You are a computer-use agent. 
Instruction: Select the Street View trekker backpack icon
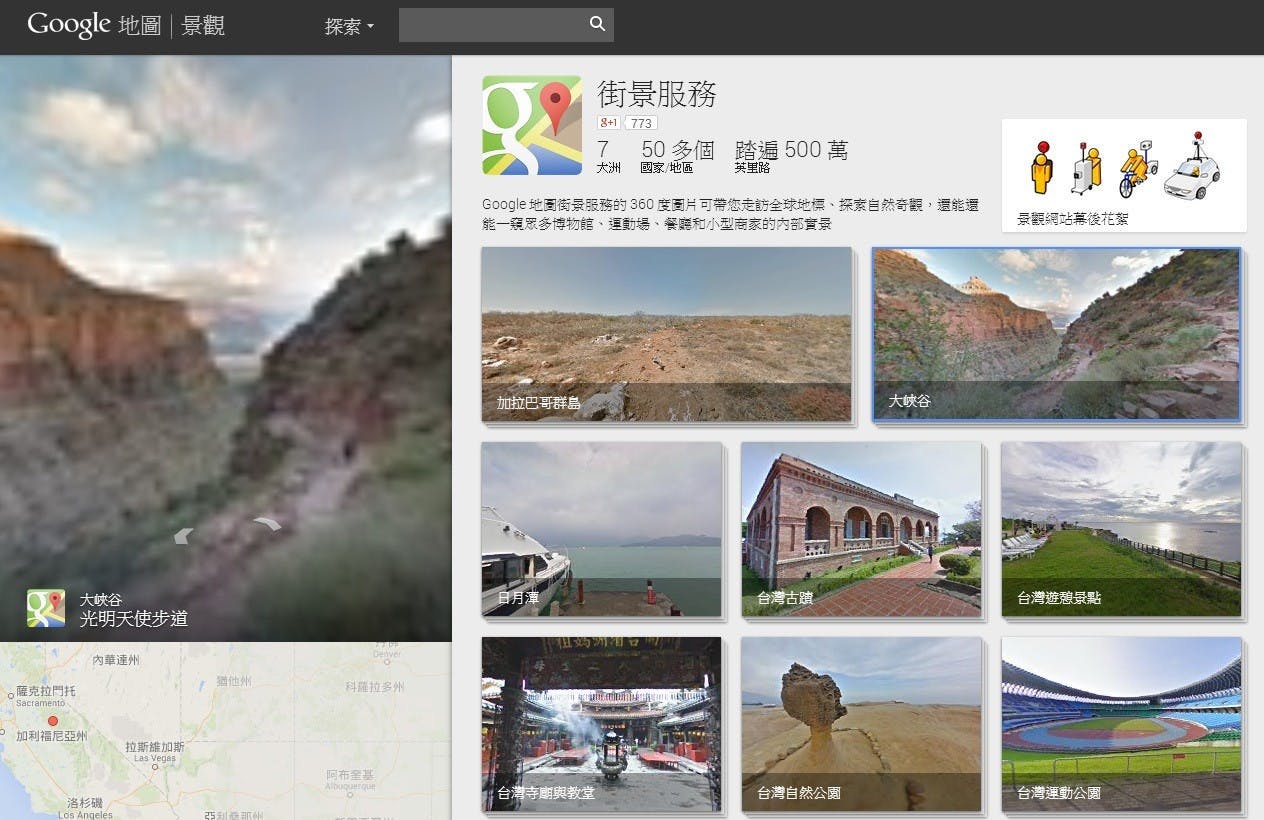(x=1085, y=169)
